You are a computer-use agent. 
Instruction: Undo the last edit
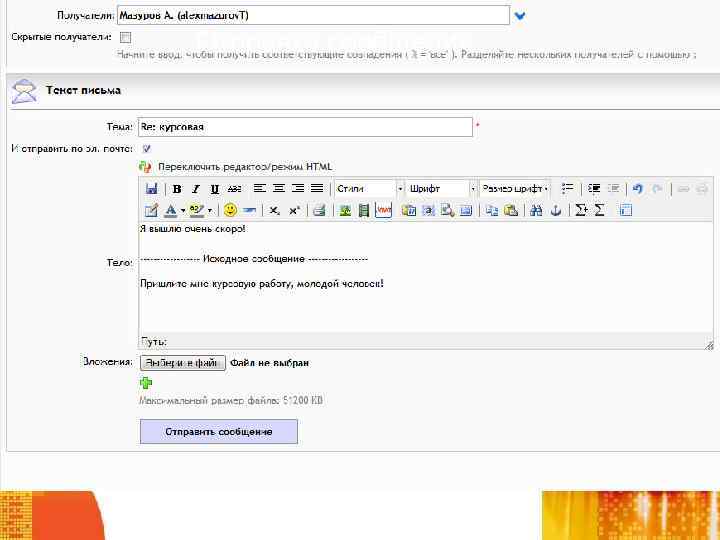coord(637,188)
